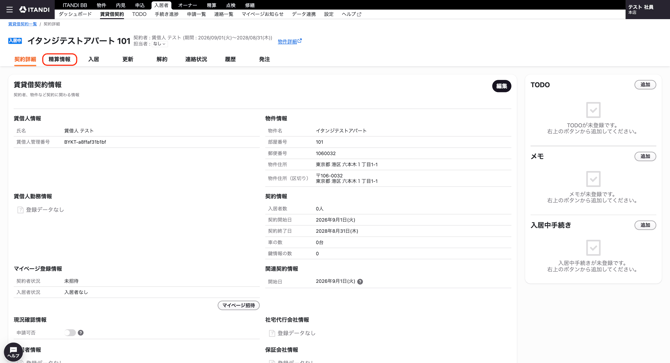Screen dimensions: 670x363
Task: Open the hamburger menu beside the ITANDI logo
Action: point(9,9)
